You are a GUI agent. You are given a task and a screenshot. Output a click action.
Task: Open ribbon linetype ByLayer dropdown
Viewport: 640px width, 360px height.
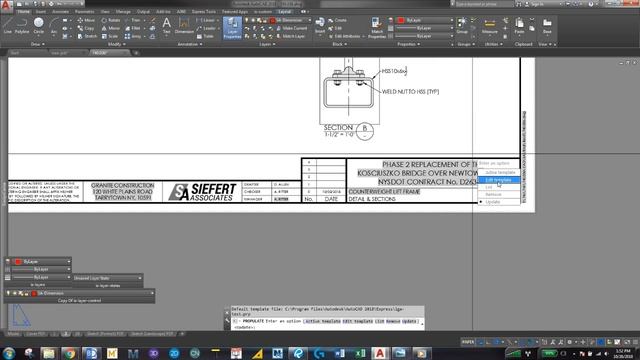(x=451, y=36)
